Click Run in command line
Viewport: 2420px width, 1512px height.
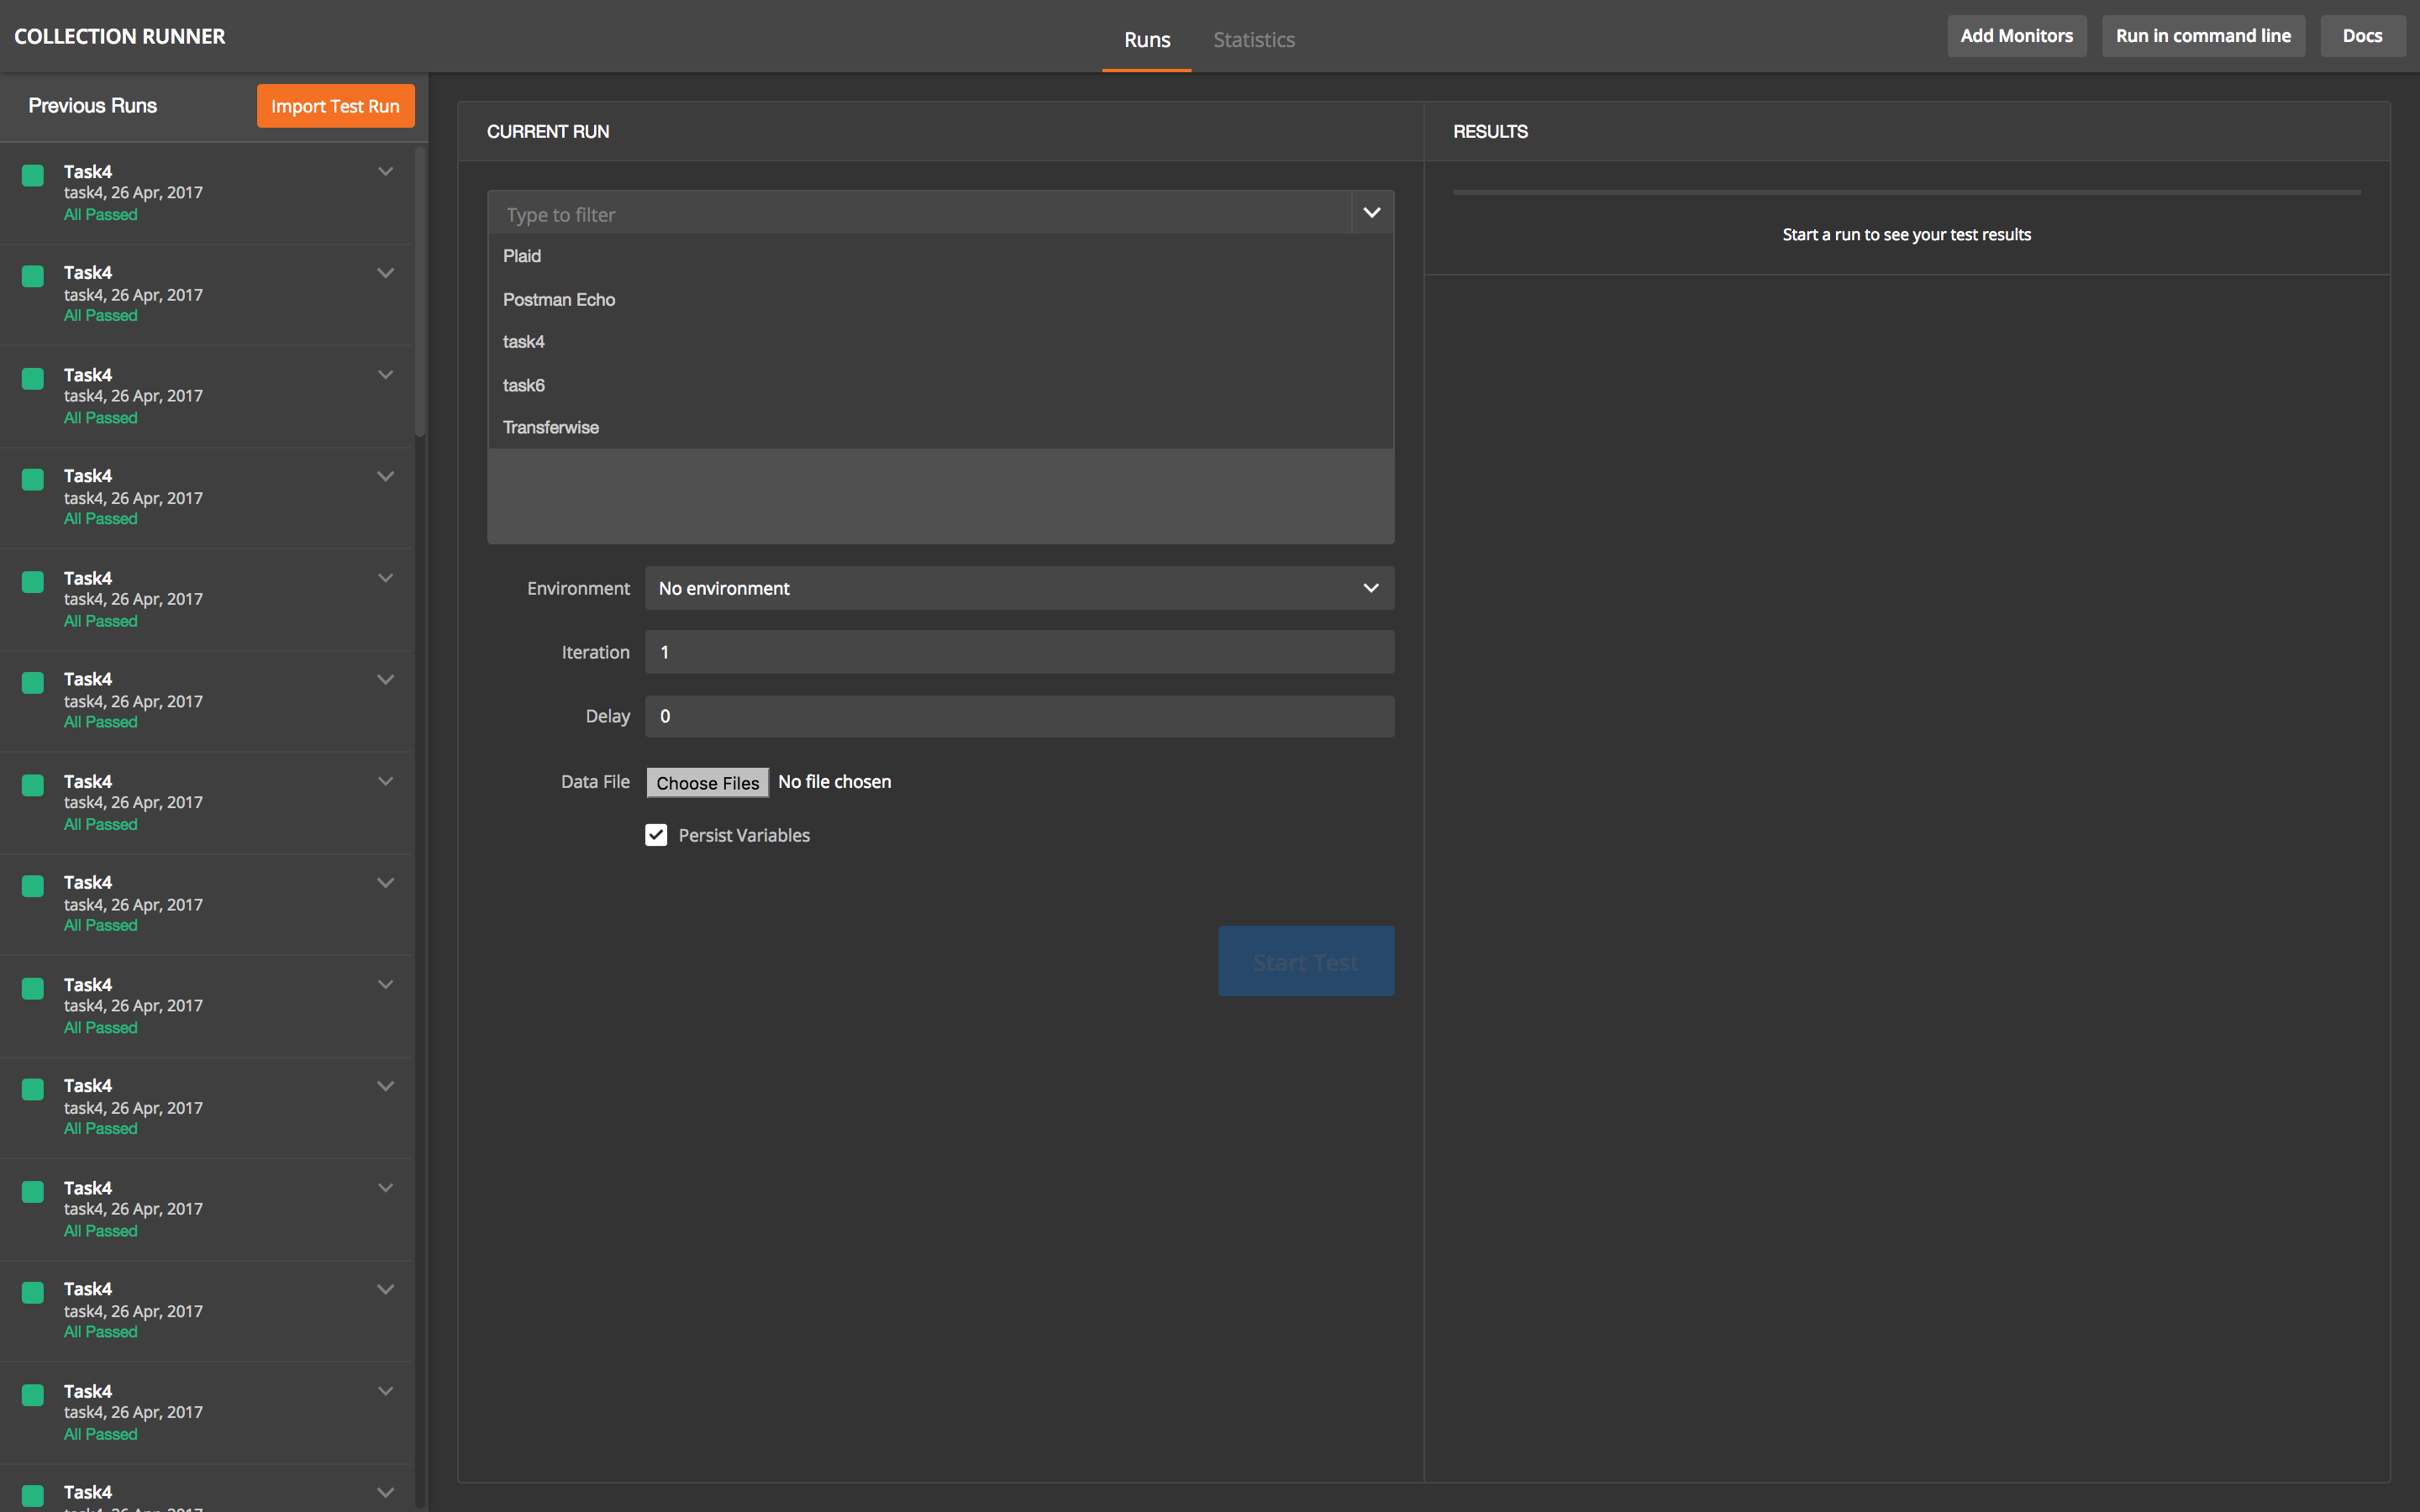(x=2202, y=36)
